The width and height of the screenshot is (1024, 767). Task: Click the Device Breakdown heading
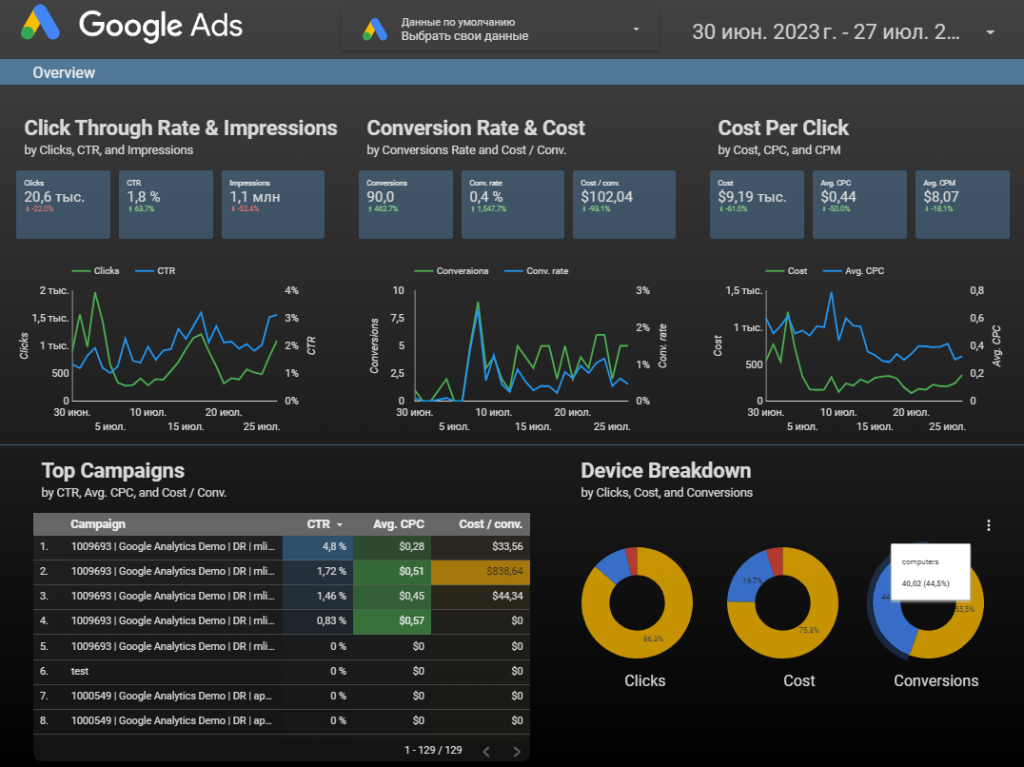coord(665,470)
